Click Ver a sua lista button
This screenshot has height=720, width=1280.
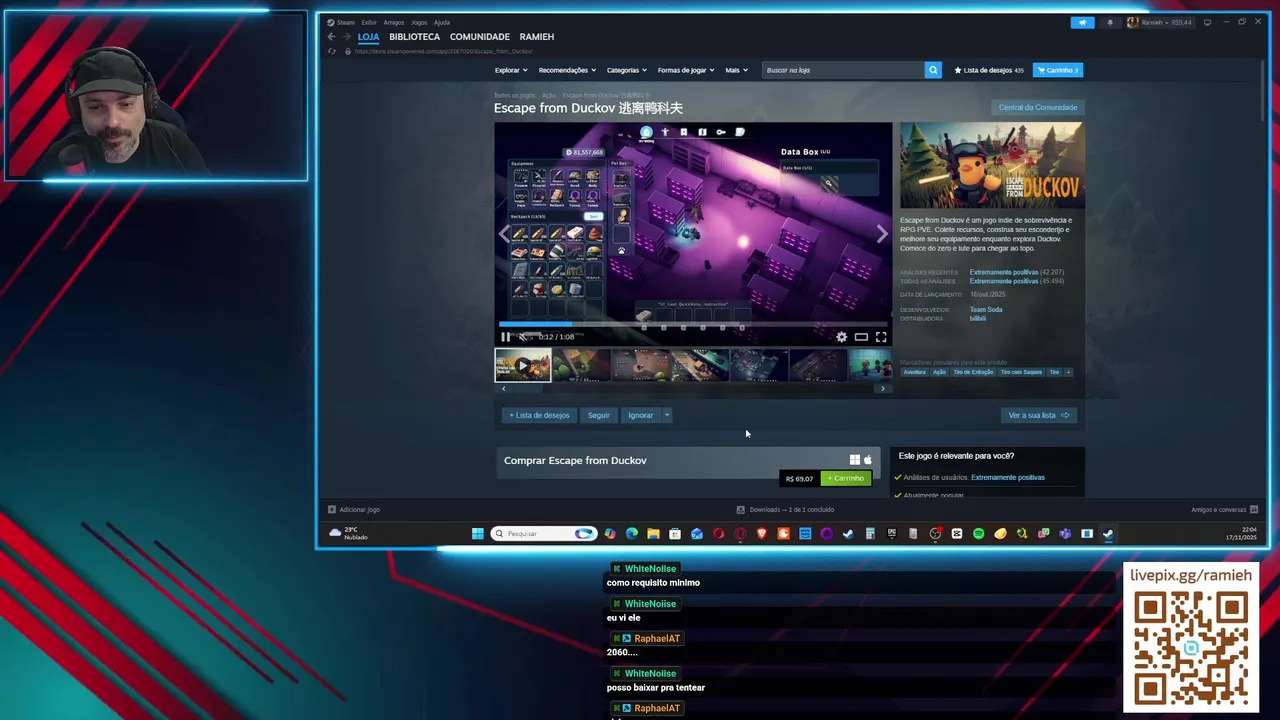(x=1039, y=415)
